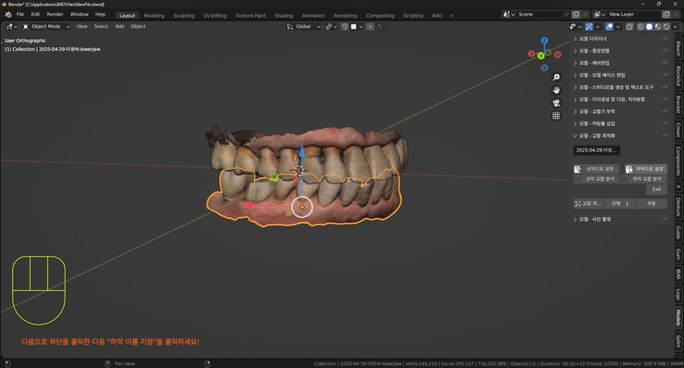Open the Add menu in viewport header

pos(120,27)
